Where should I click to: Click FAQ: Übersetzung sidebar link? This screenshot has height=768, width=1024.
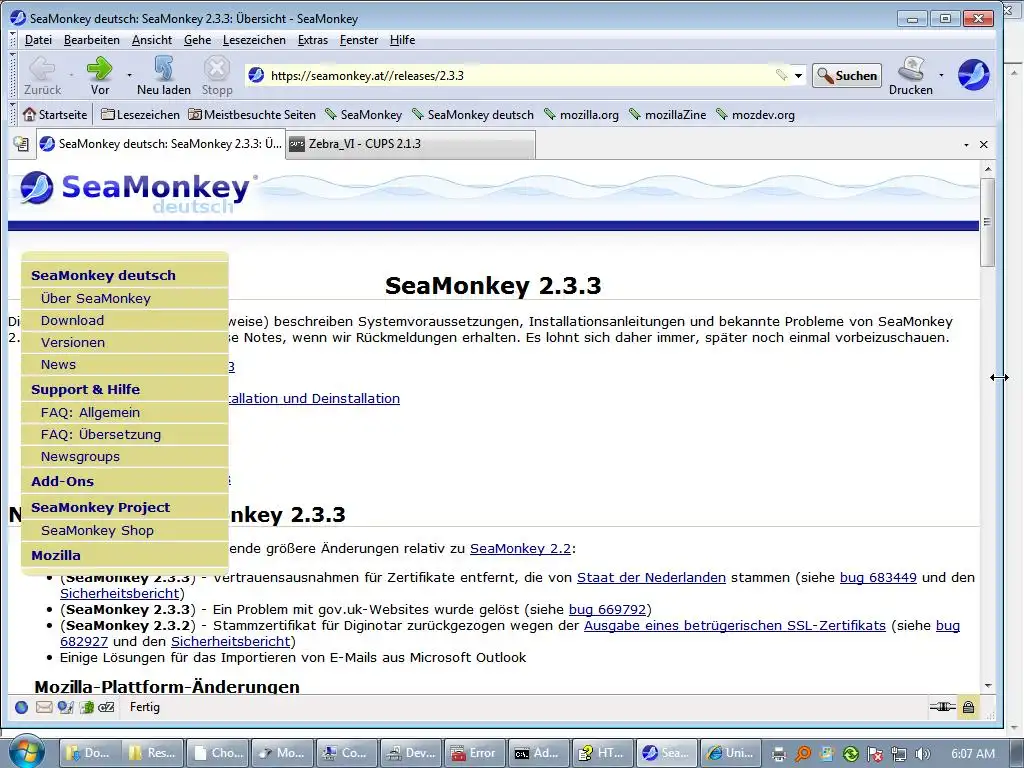coord(101,435)
